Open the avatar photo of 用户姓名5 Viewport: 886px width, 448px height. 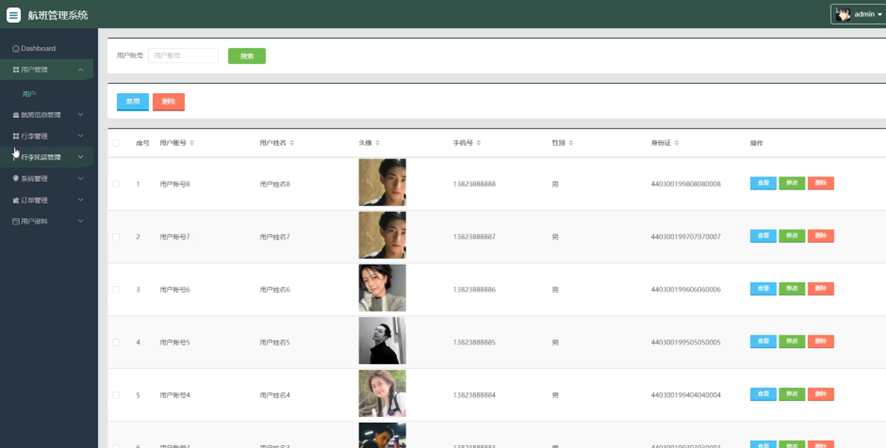pyautogui.click(x=382, y=341)
